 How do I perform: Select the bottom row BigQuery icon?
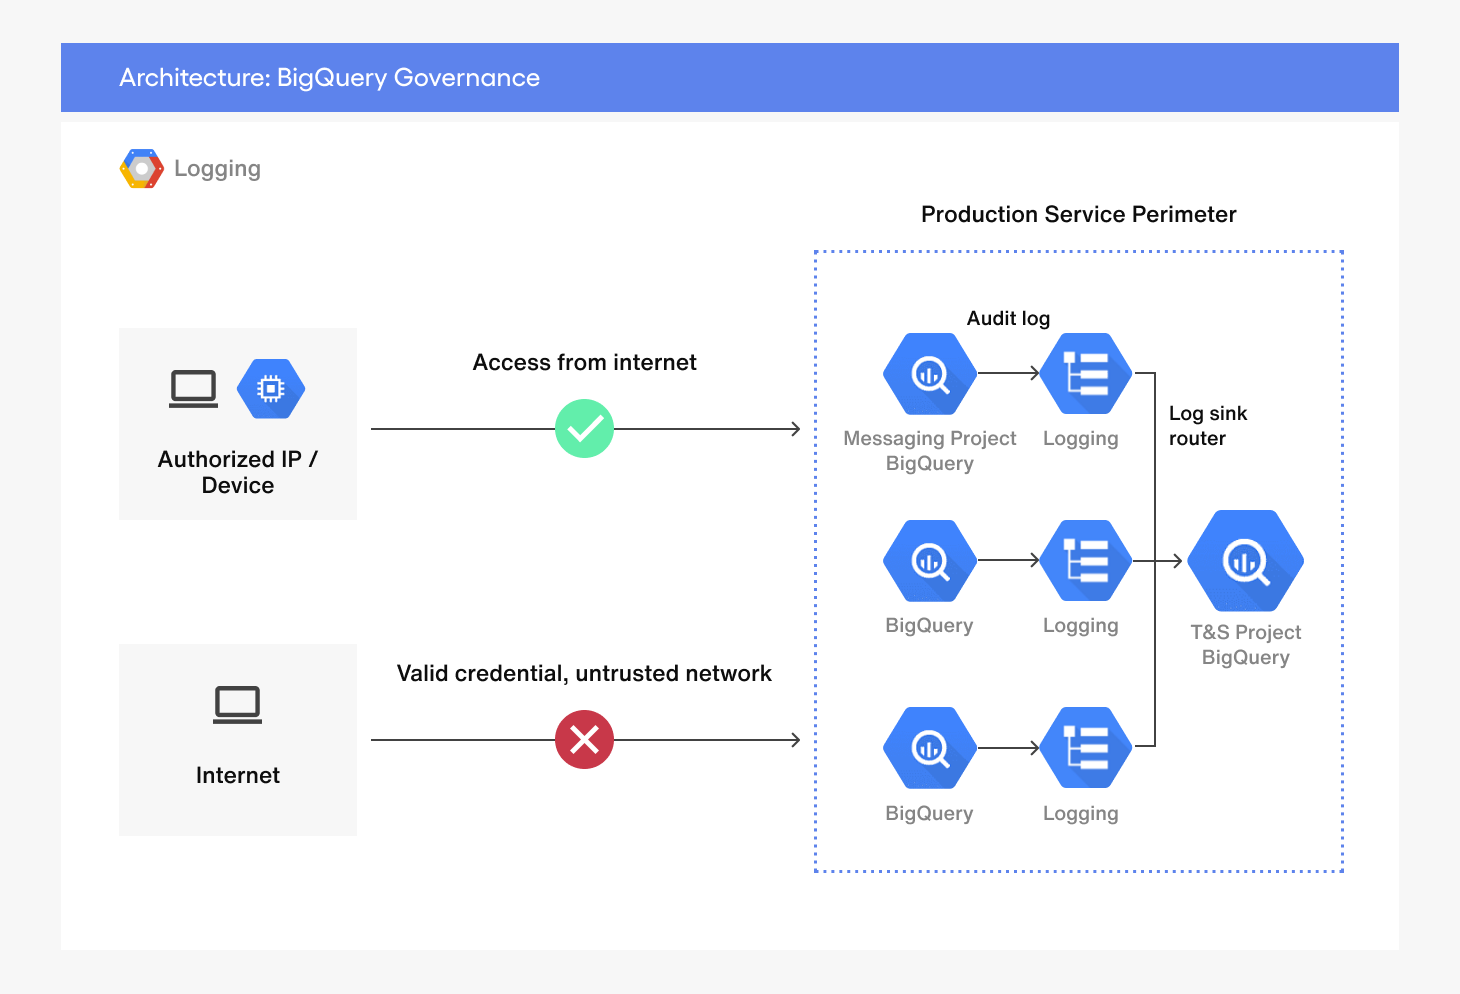(x=930, y=748)
